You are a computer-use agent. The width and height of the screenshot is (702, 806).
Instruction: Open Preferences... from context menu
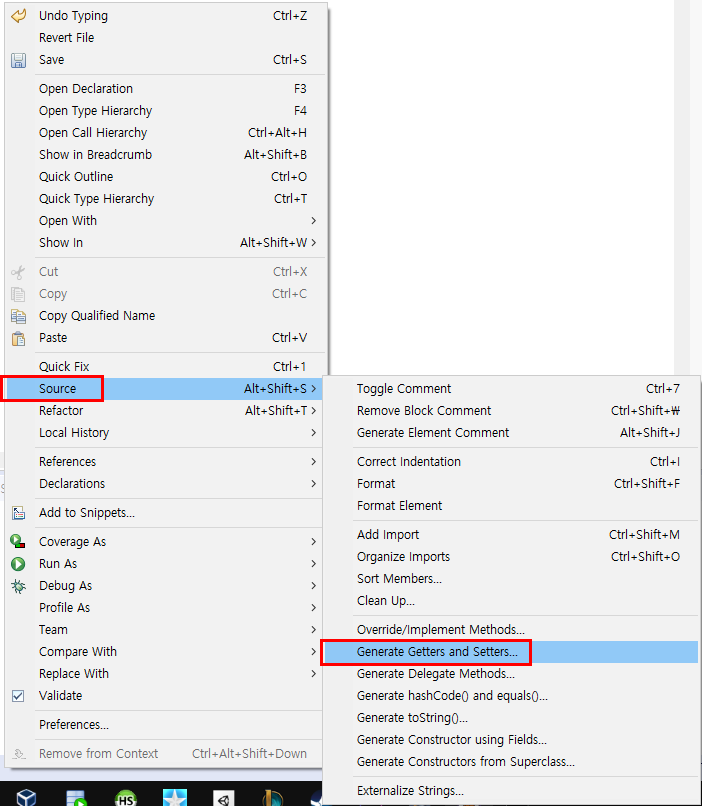(163, 725)
